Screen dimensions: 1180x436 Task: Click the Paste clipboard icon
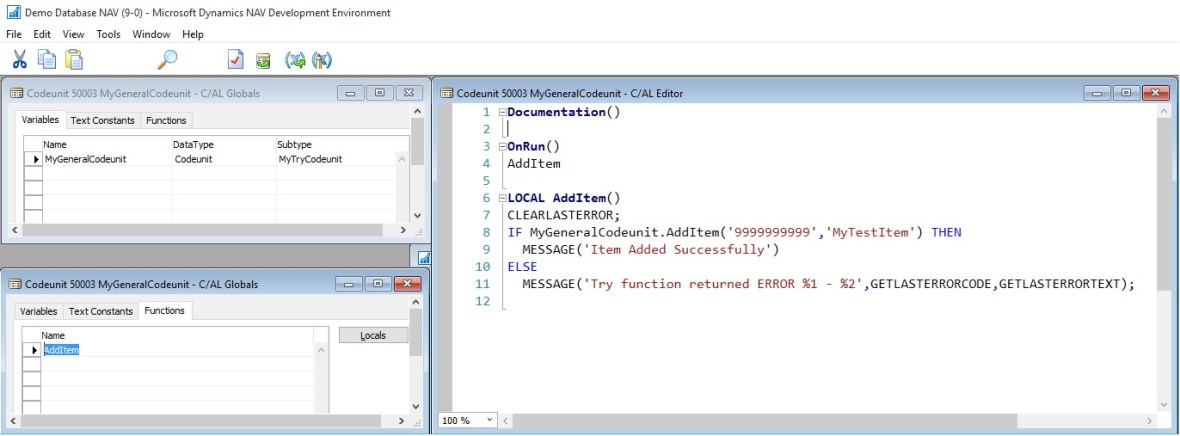point(75,60)
